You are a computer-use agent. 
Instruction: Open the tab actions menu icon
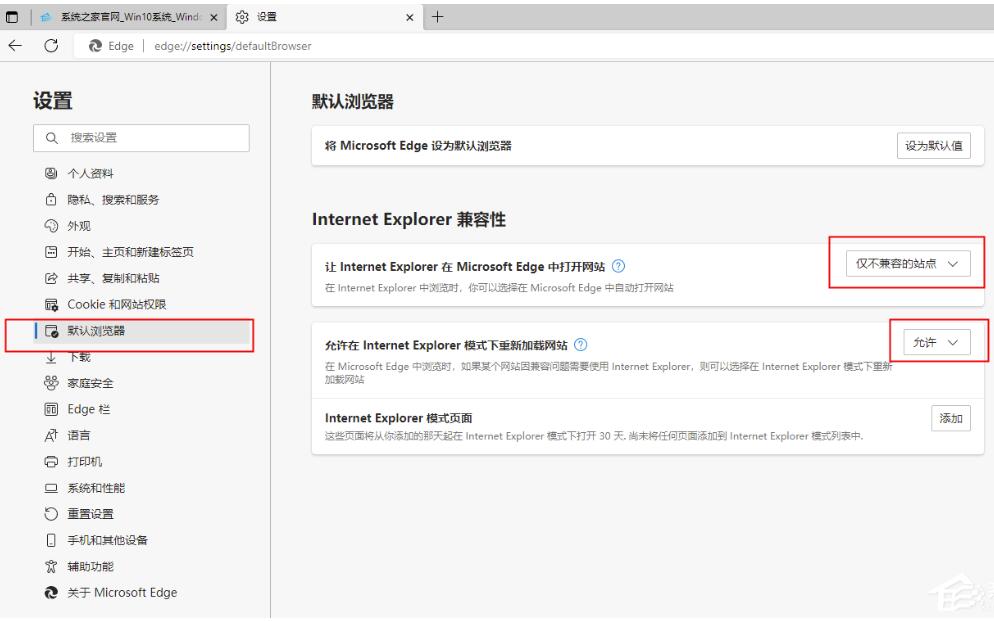coord(11,17)
